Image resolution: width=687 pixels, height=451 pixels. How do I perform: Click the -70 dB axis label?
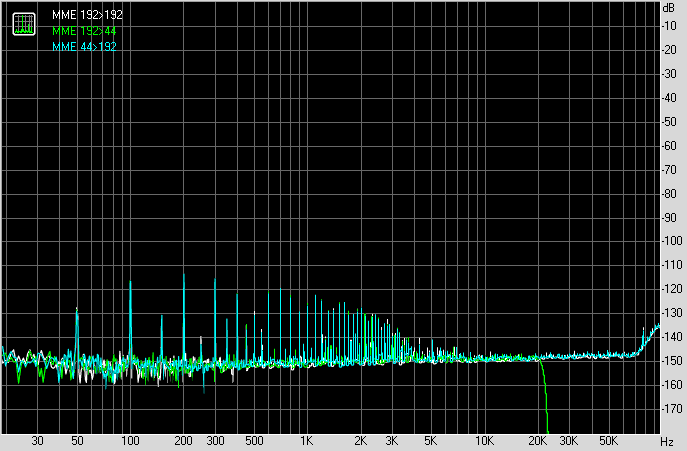click(x=670, y=170)
